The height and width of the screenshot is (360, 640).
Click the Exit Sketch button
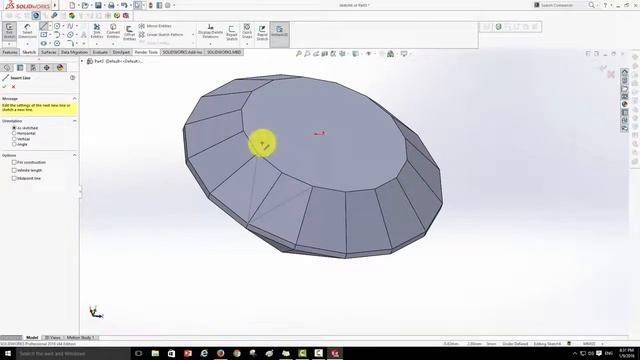(x=9, y=31)
